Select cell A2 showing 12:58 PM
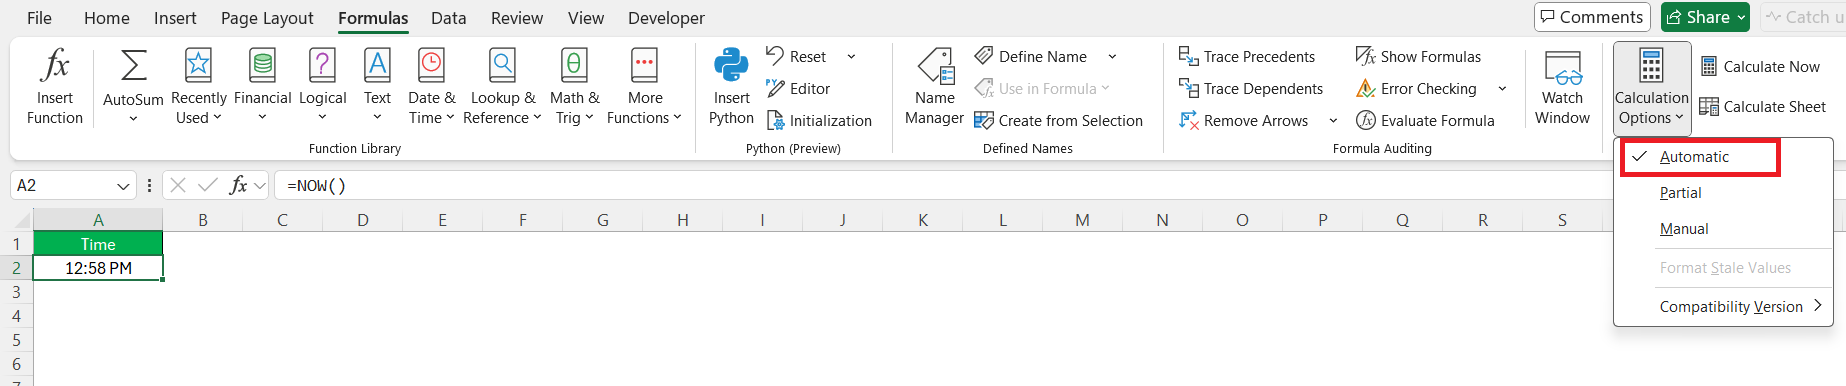Viewport: 1846px width, 386px height. pos(98,268)
